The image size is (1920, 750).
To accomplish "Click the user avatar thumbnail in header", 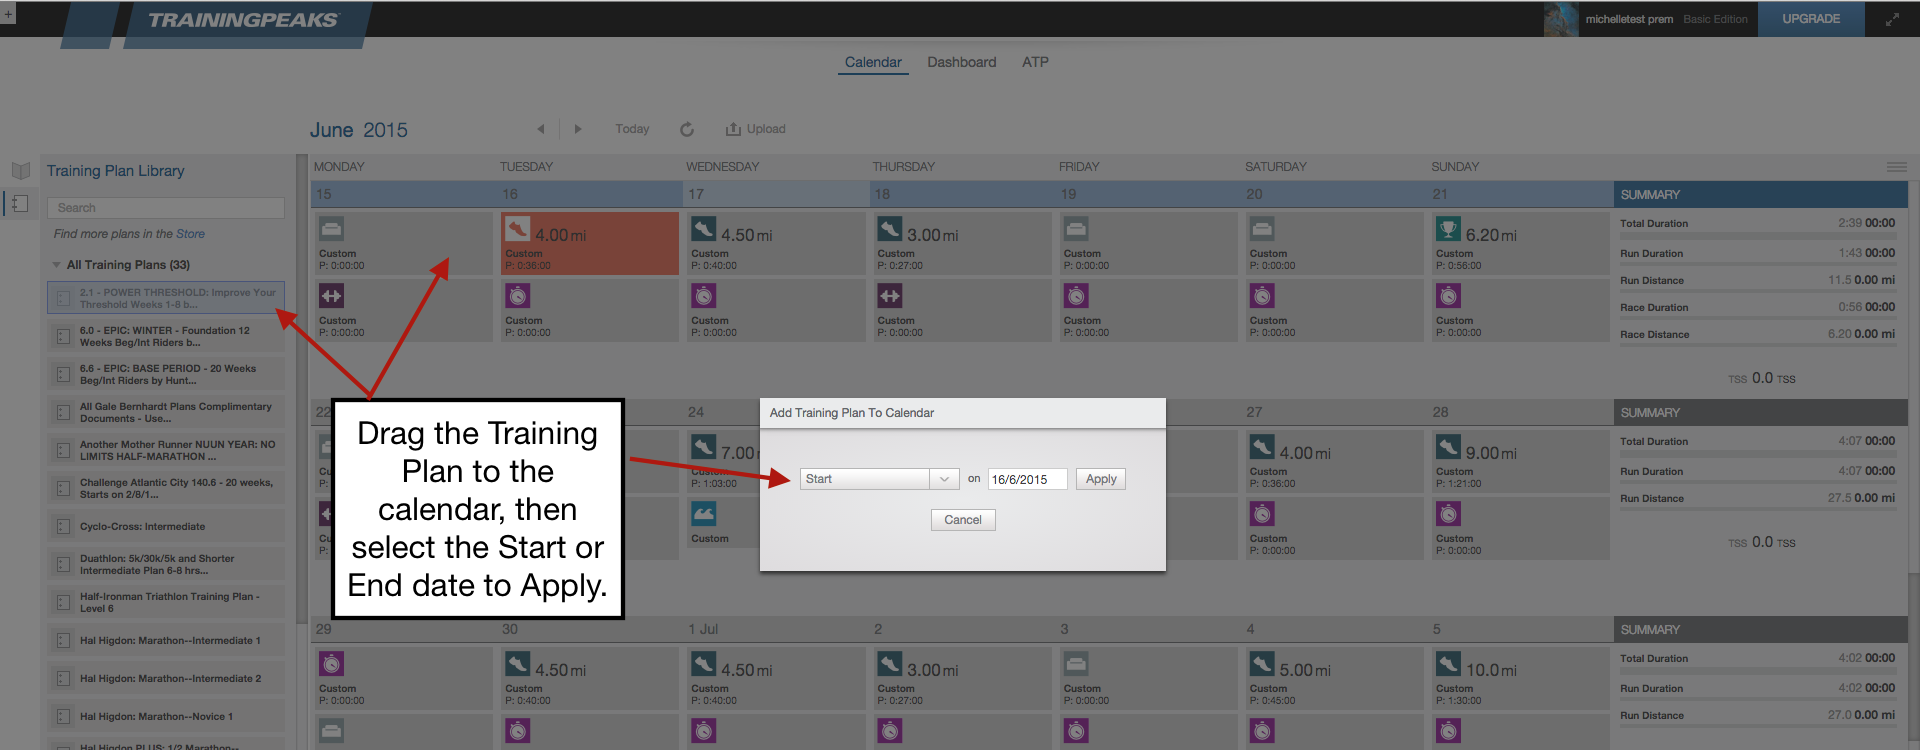I will coord(1560,19).
